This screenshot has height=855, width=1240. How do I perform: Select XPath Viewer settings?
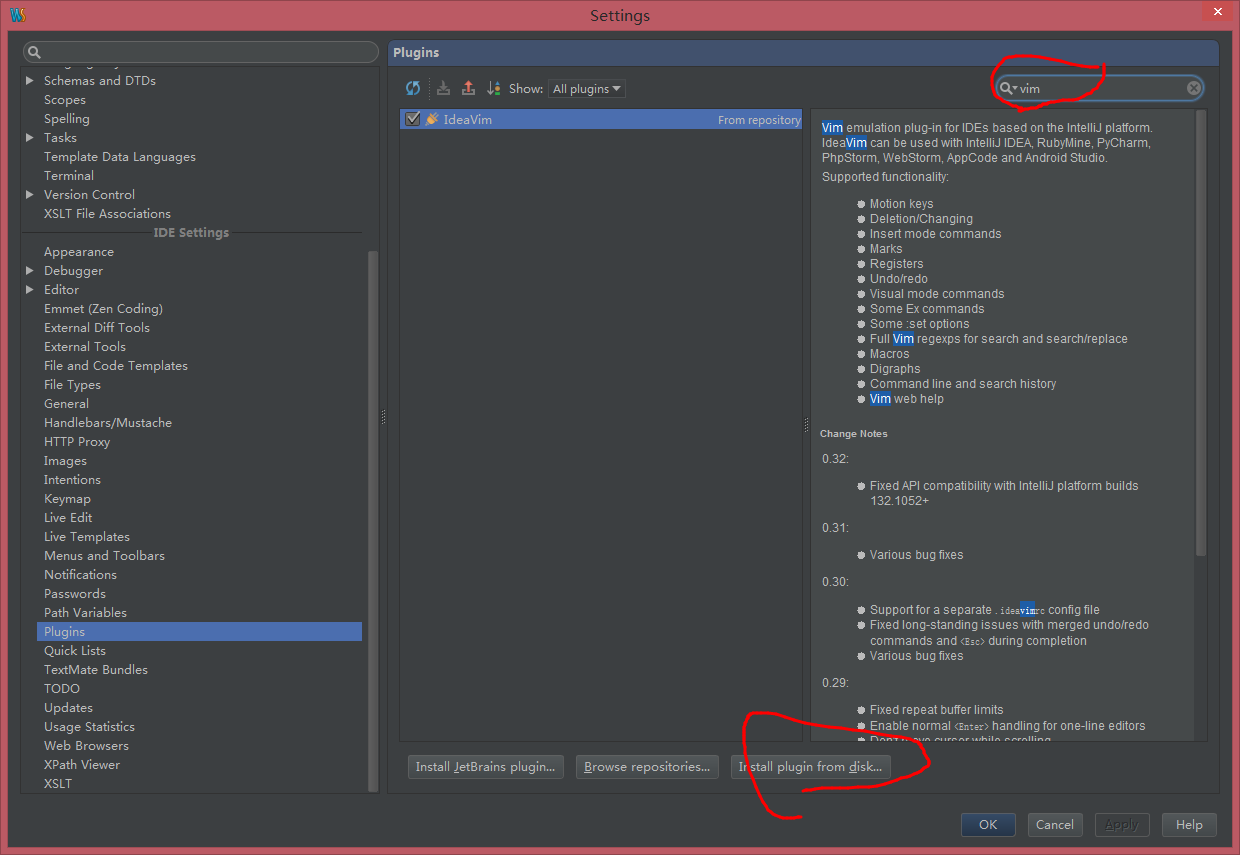(x=82, y=765)
